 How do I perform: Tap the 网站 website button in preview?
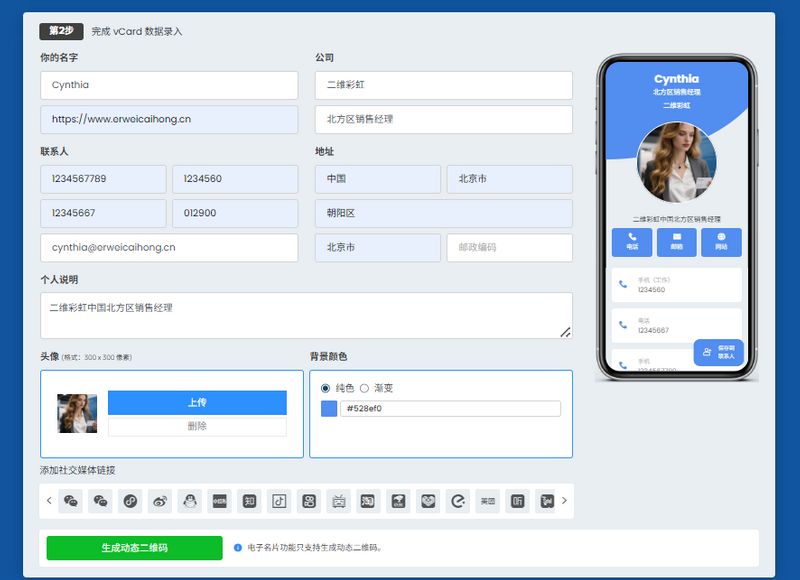721,242
